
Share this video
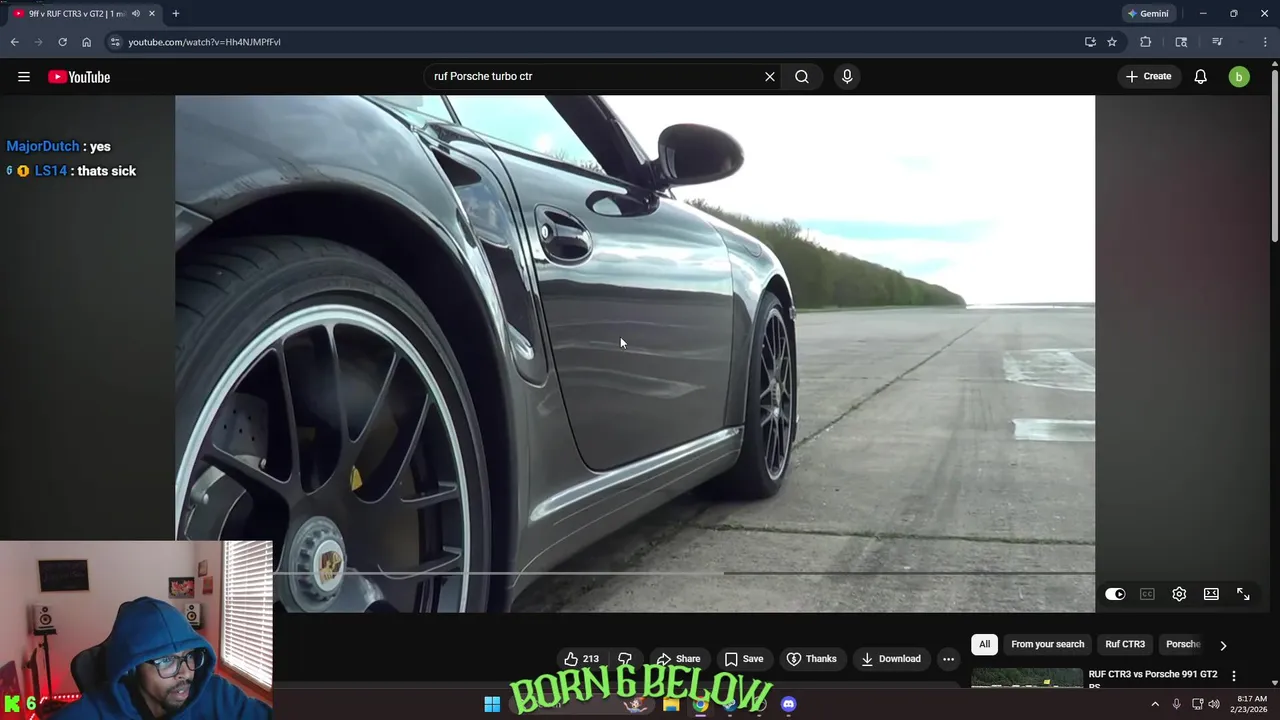point(678,659)
